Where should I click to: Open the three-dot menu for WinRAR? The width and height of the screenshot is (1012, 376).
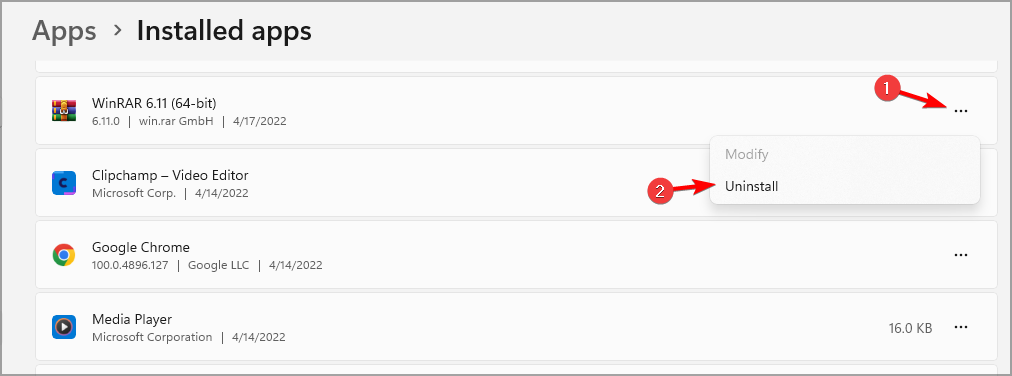click(x=960, y=111)
